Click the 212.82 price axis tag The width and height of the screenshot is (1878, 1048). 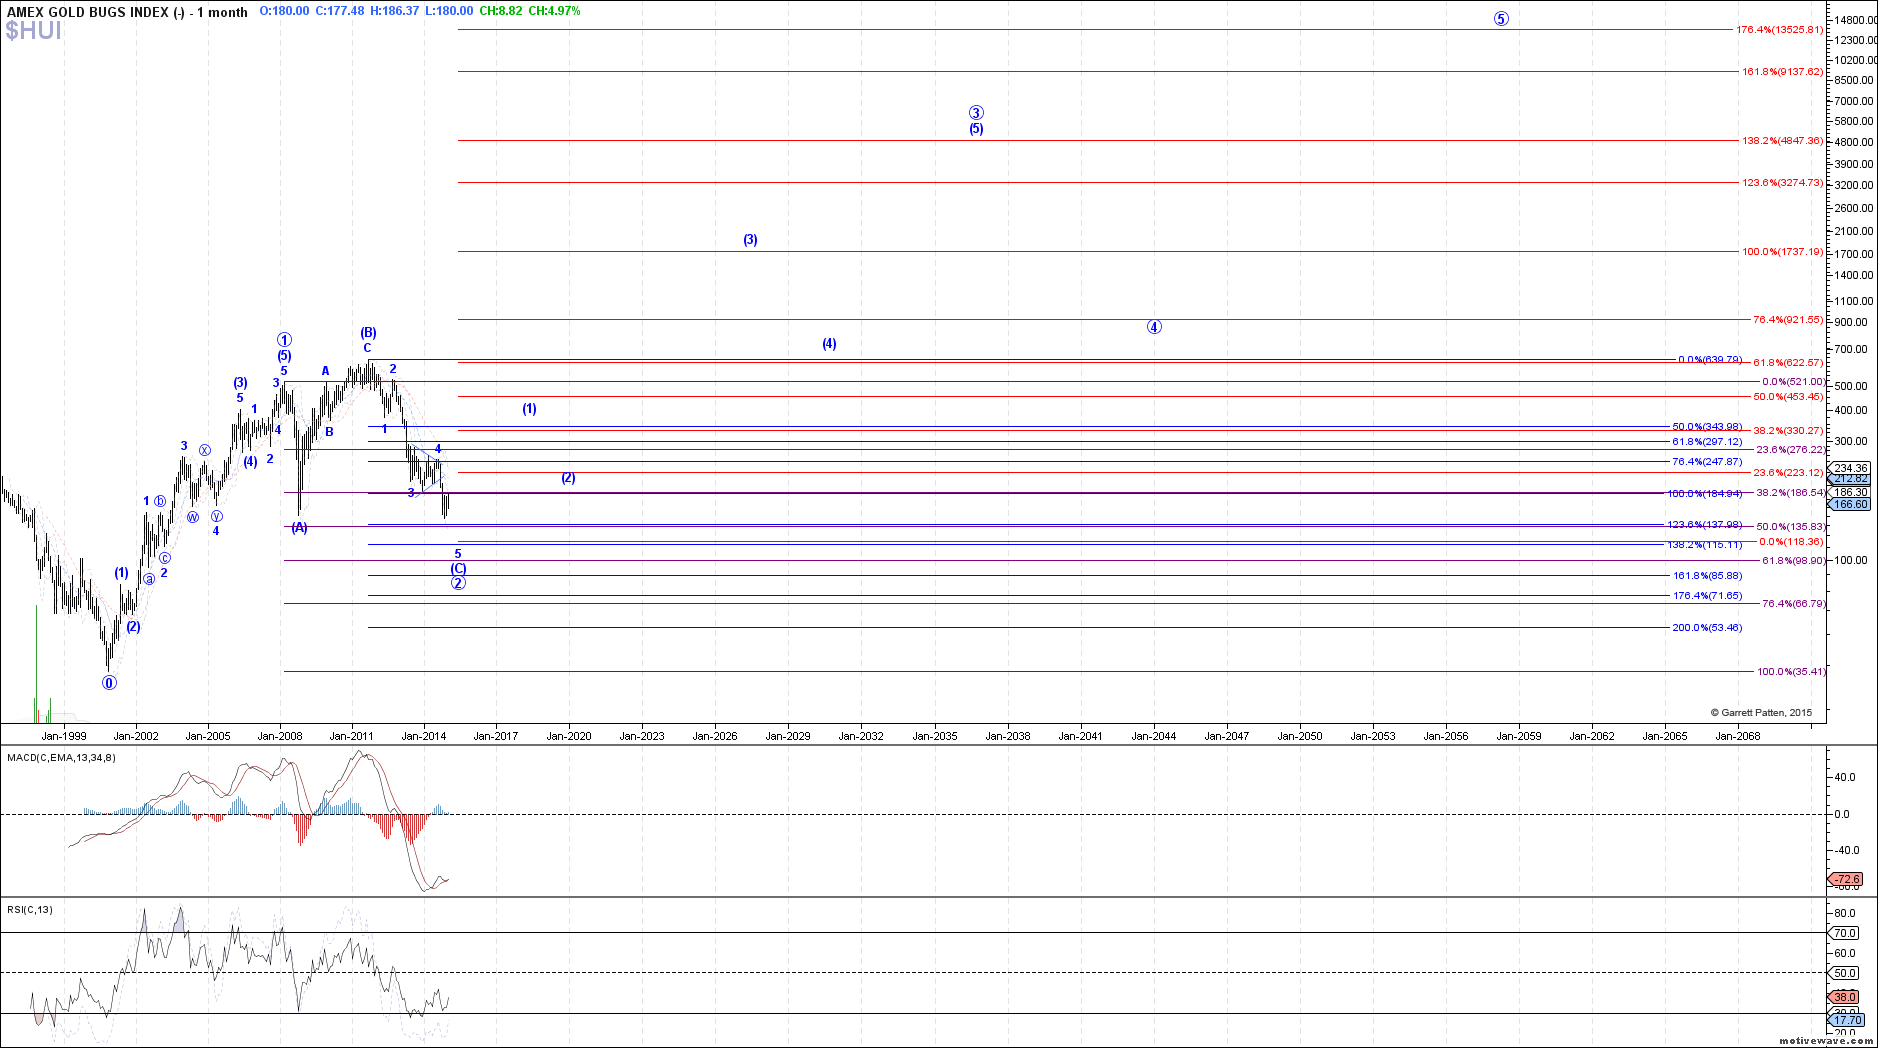click(1851, 479)
